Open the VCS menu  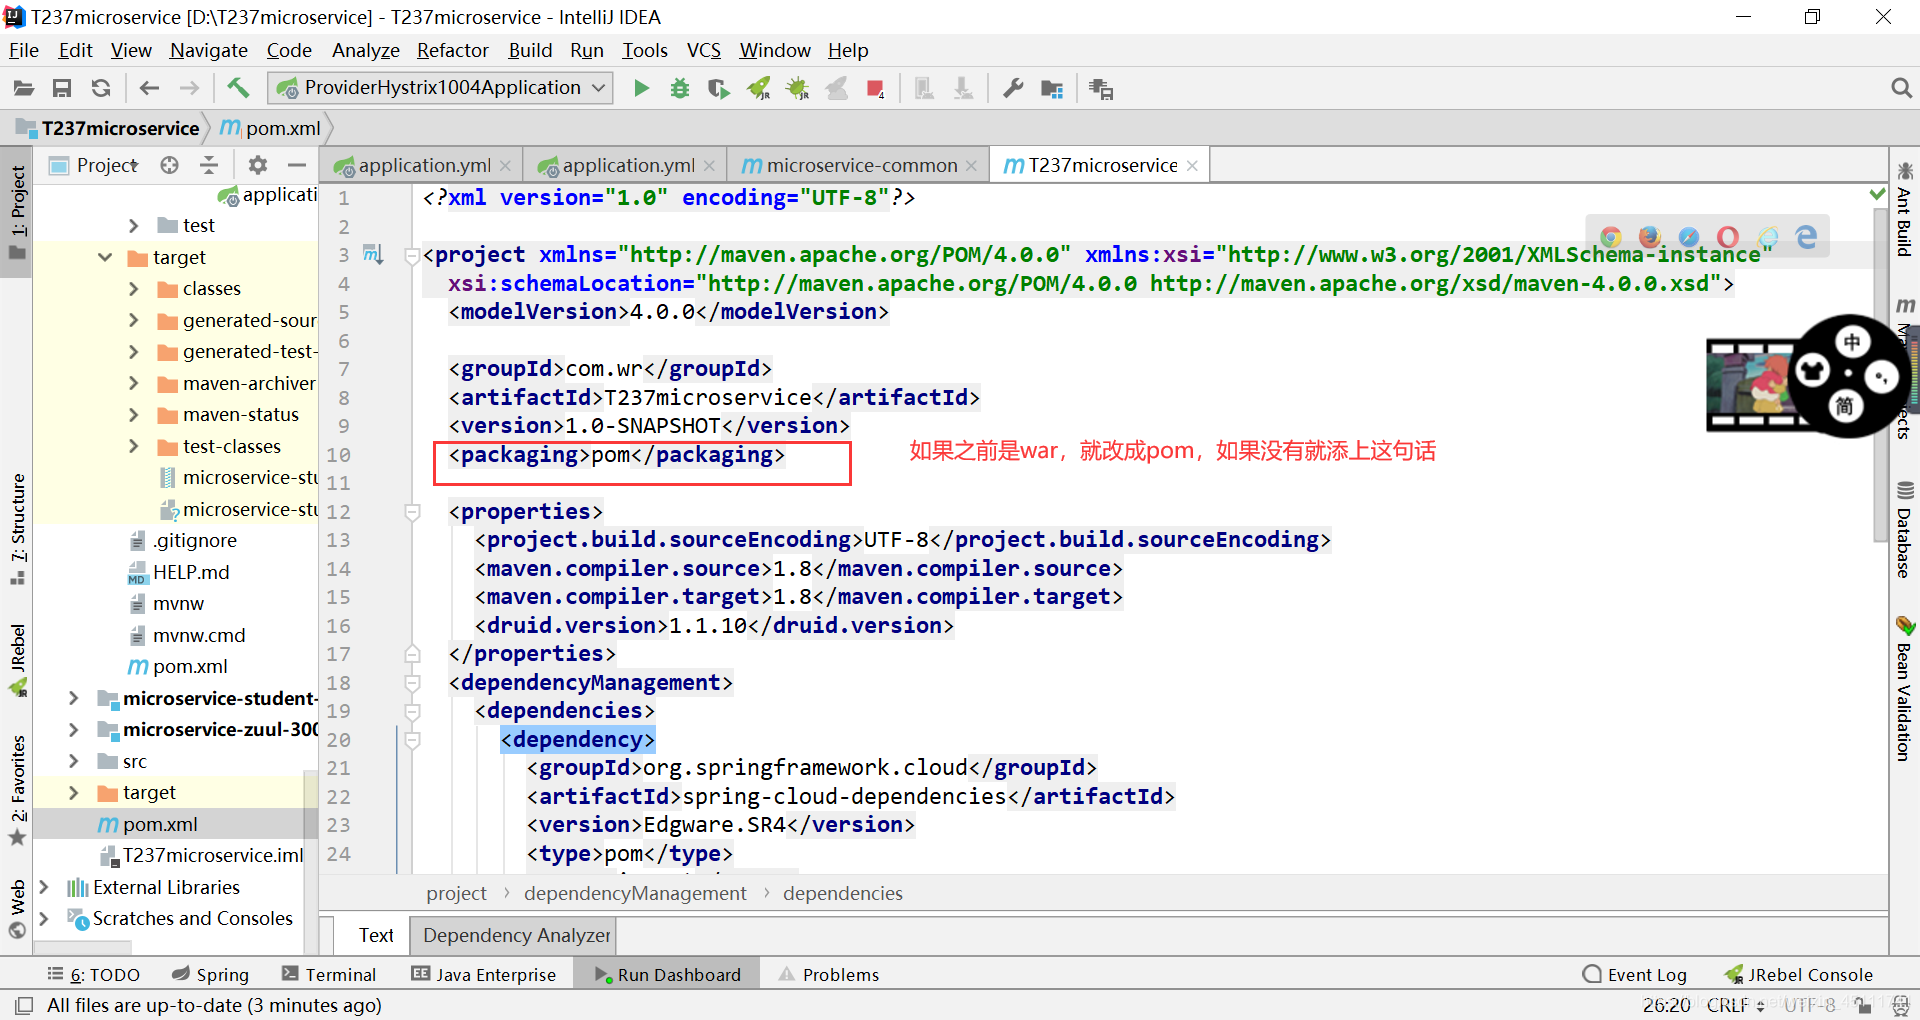703,50
